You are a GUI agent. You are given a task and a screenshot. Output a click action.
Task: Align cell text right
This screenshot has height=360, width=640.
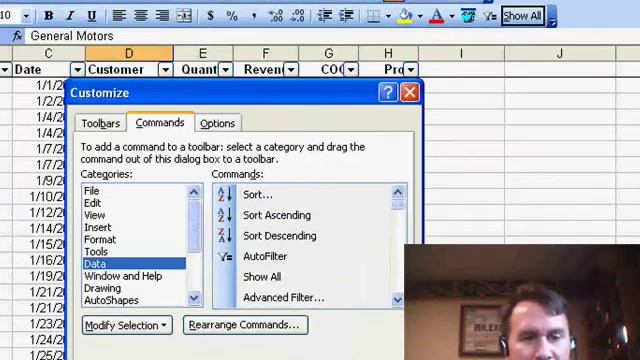coord(162,16)
